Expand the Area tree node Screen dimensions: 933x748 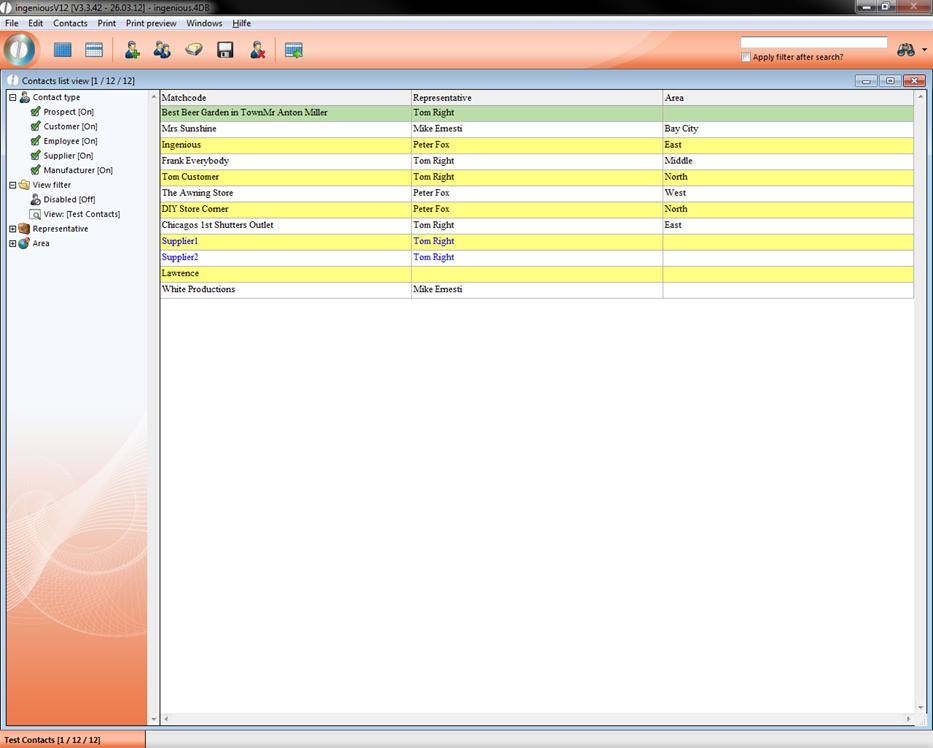[x=13, y=243]
